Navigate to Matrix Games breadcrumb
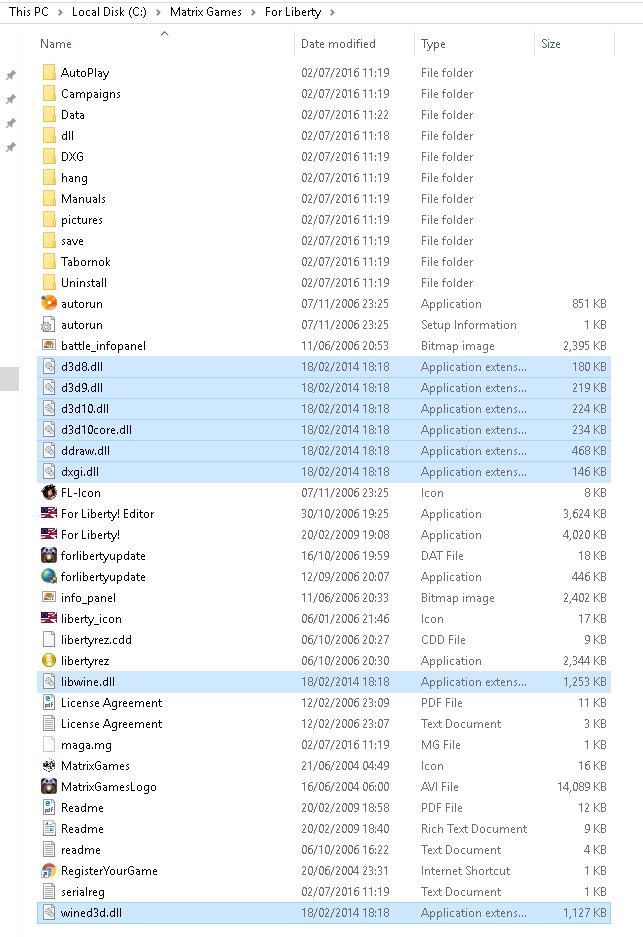Screen dimensions: 643x937 click(206, 12)
